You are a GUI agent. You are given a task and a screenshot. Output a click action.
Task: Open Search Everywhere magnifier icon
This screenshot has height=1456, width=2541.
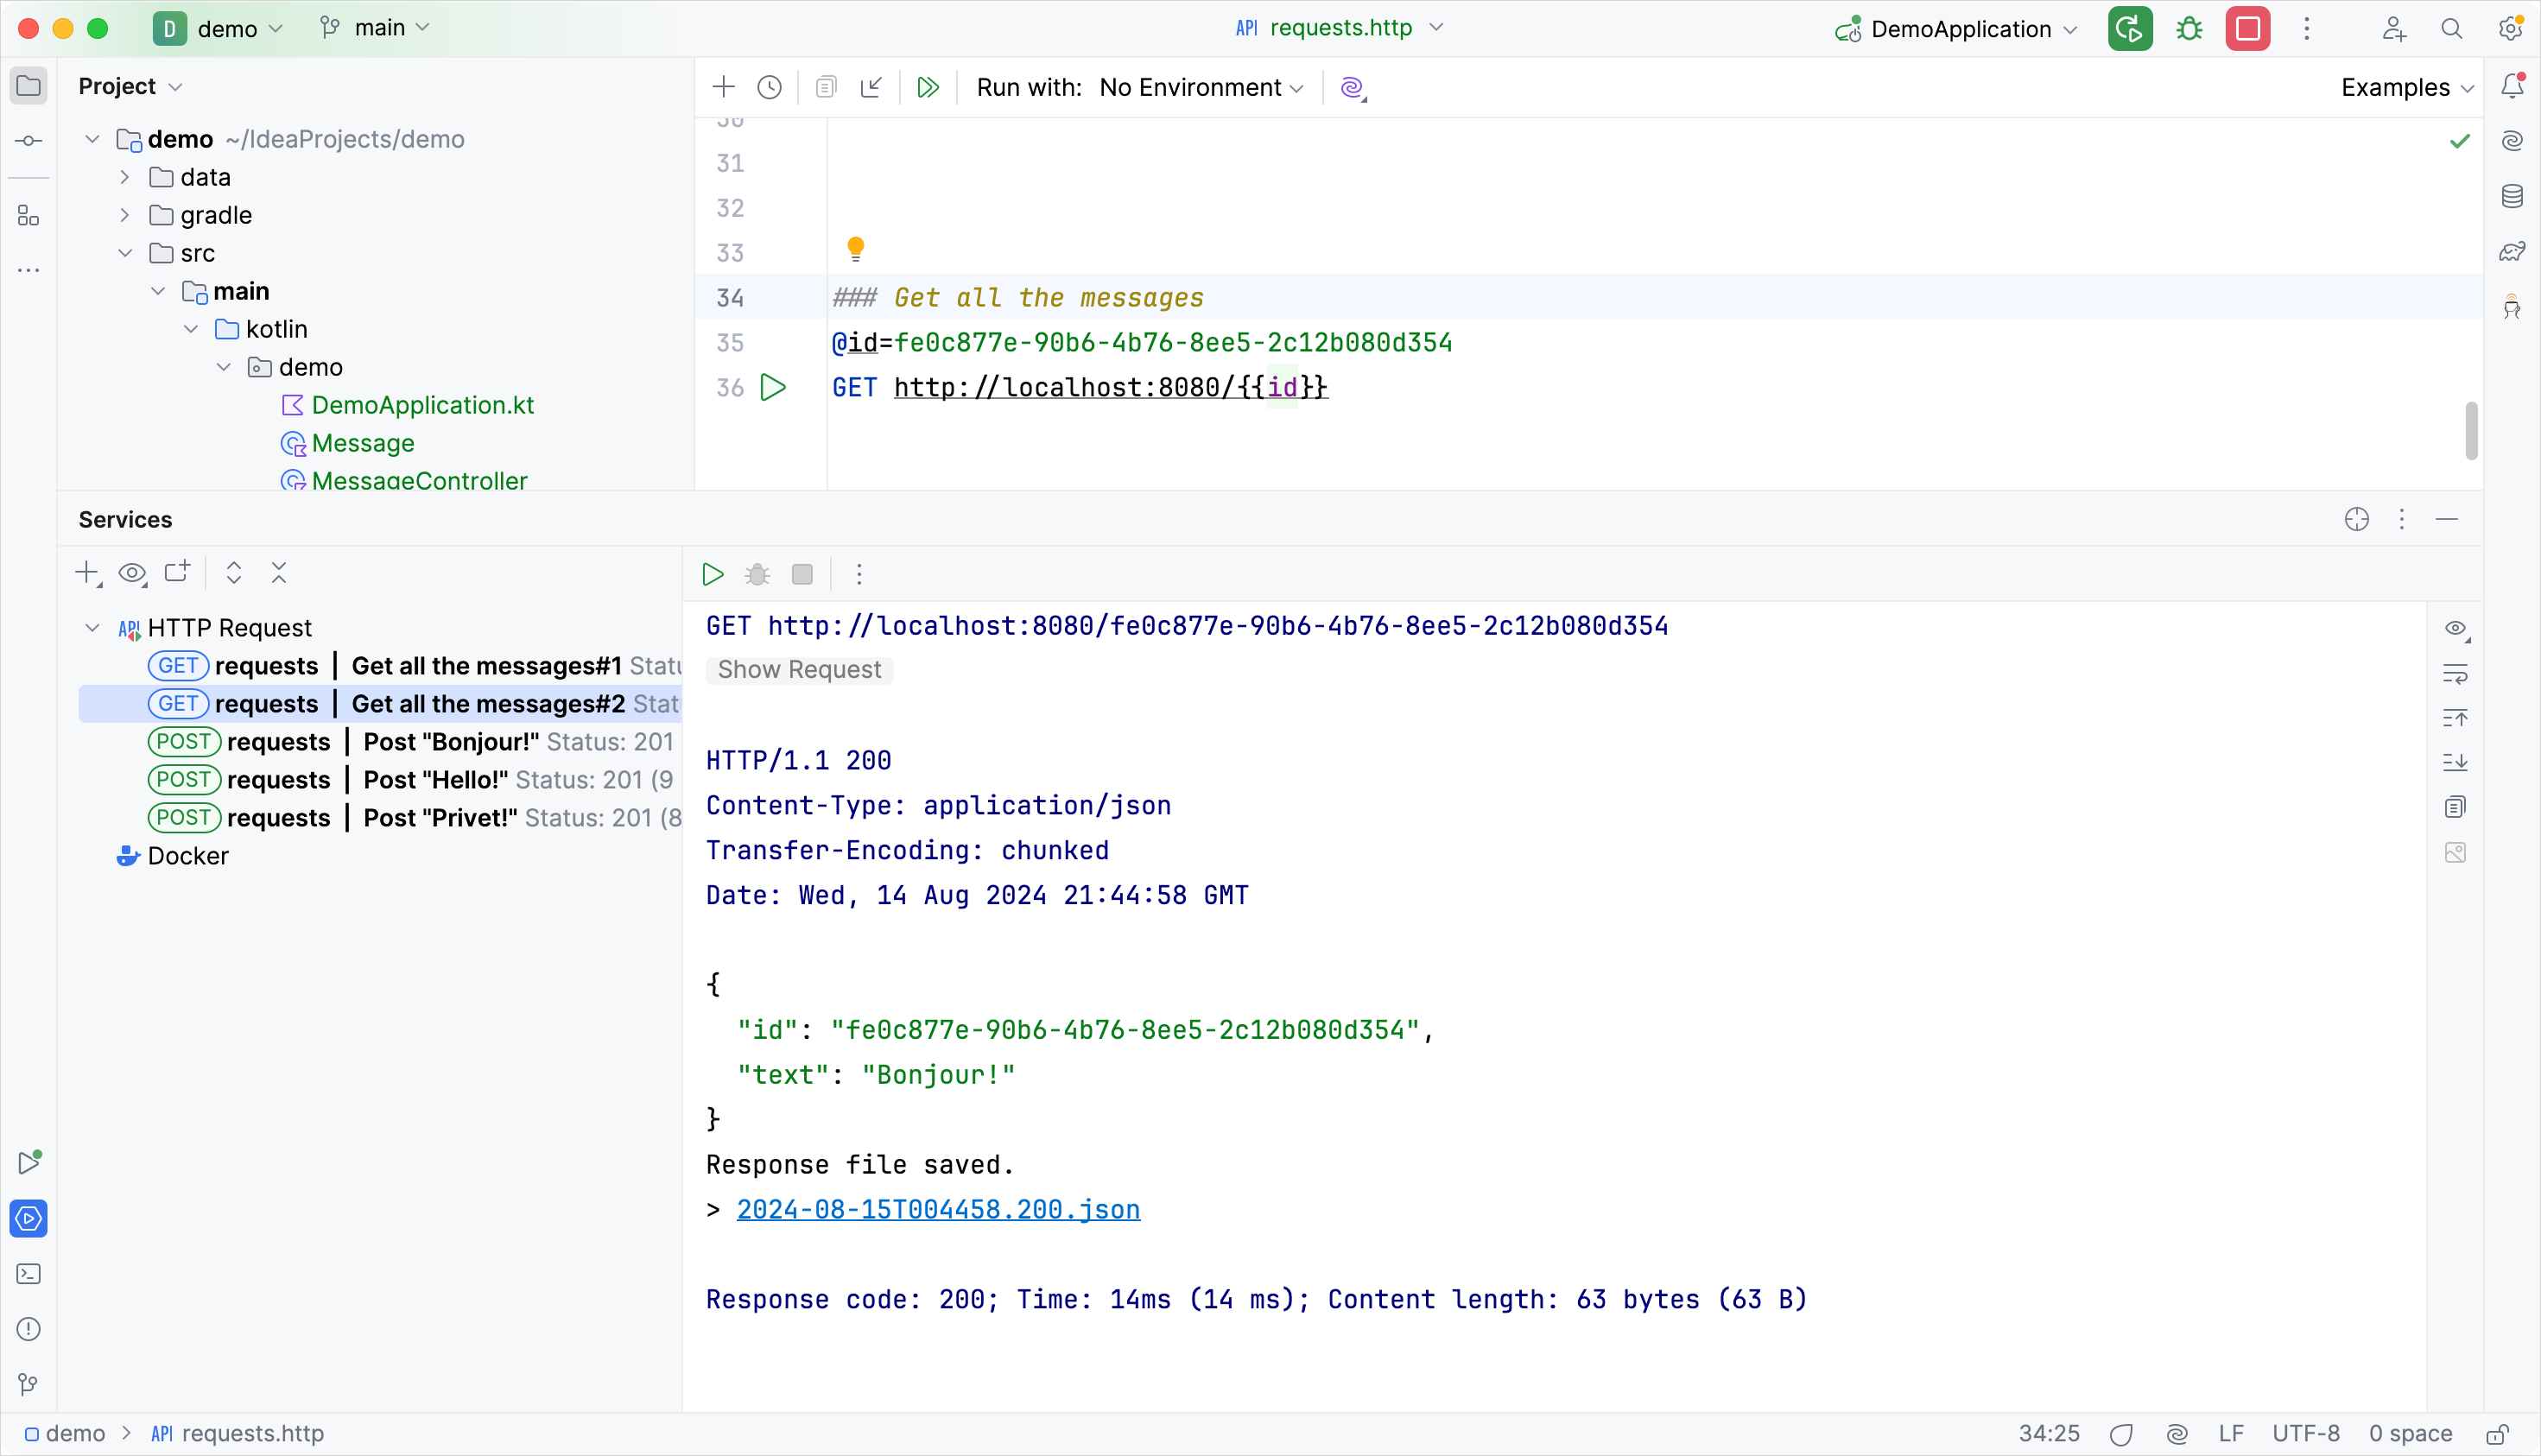(x=2451, y=29)
